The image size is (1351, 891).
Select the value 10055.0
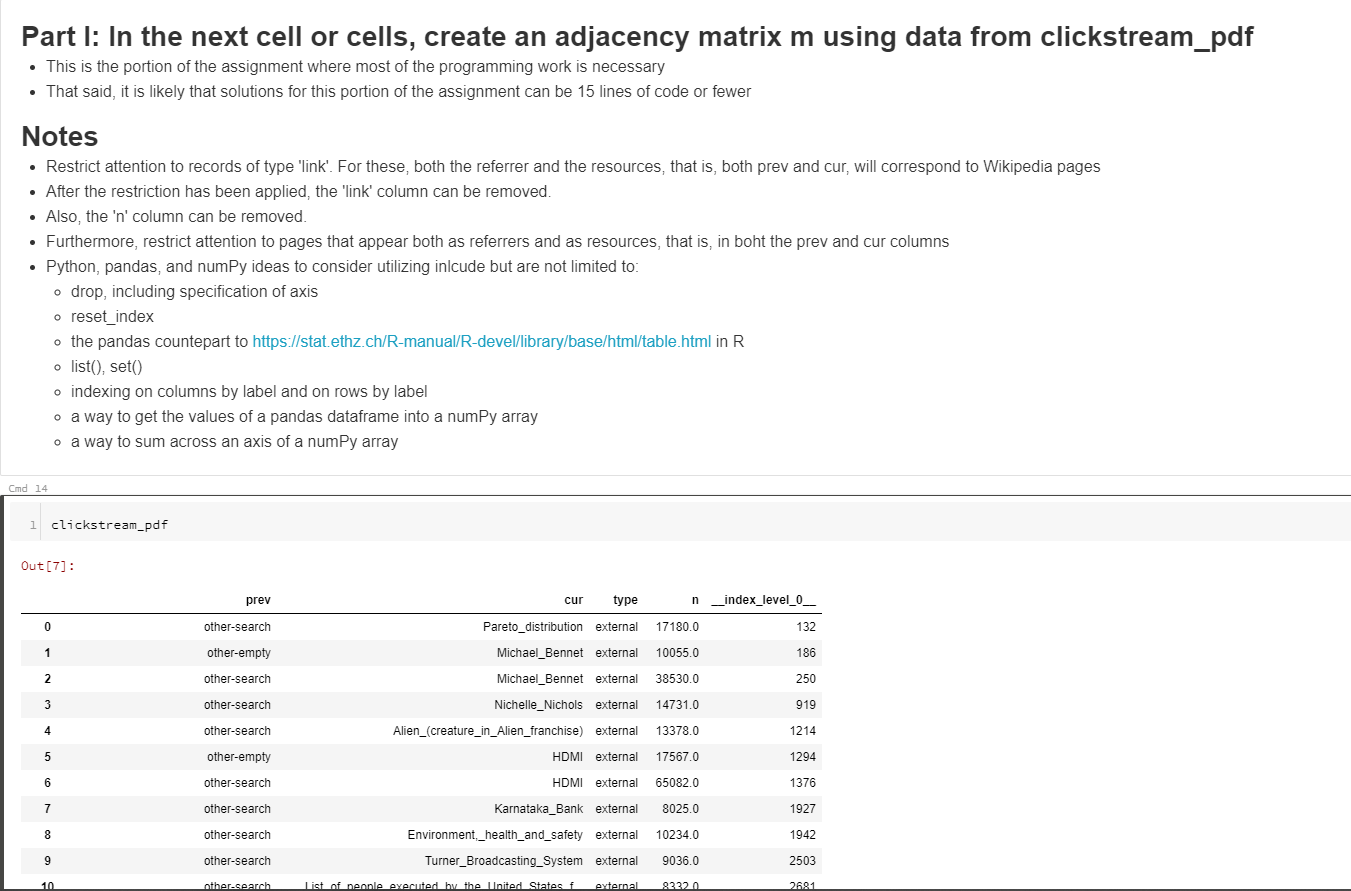[x=678, y=653]
